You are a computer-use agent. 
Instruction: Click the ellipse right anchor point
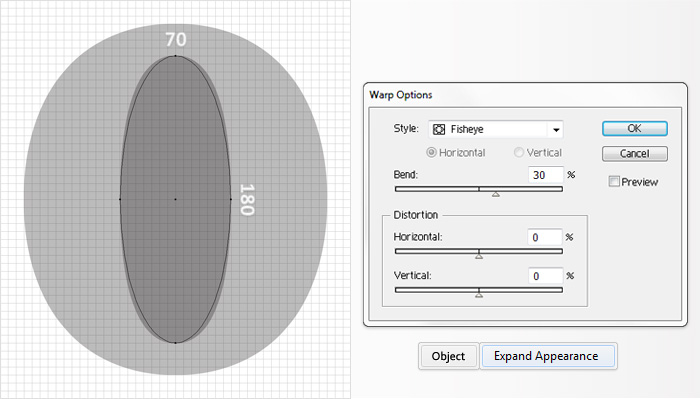click(x=231, y=199)
